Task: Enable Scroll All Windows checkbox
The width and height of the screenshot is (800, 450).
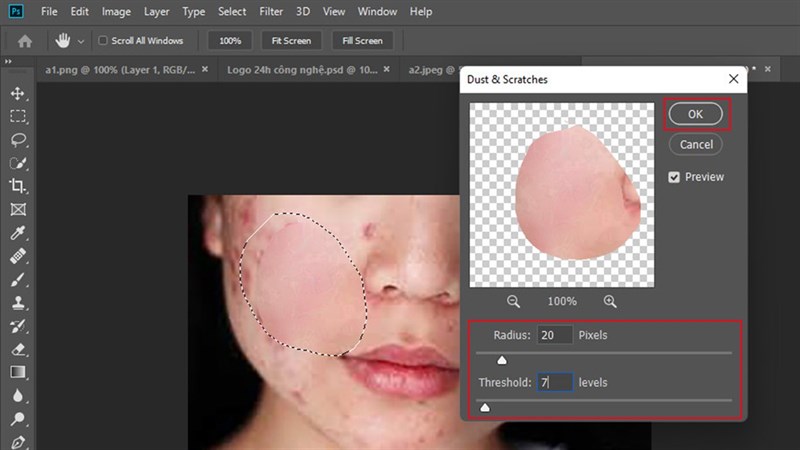Action: tap(103, 41)
